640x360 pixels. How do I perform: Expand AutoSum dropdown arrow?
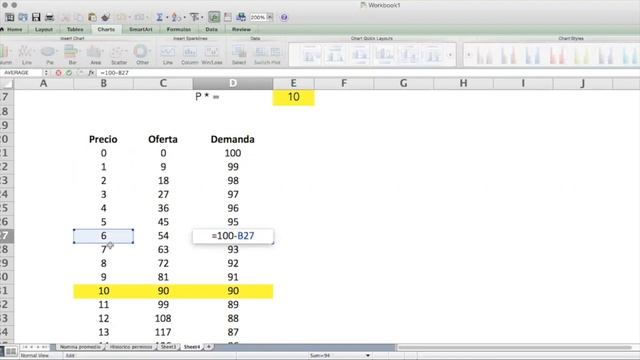pos(167,18)
